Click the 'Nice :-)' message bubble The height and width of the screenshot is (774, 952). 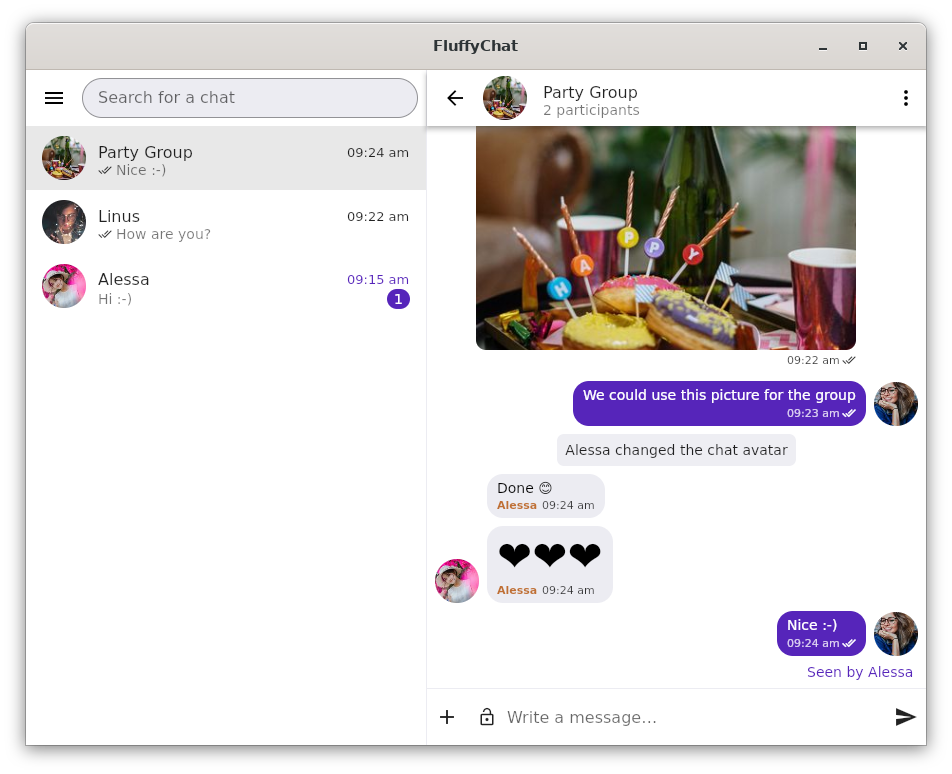tap(821, 633)
